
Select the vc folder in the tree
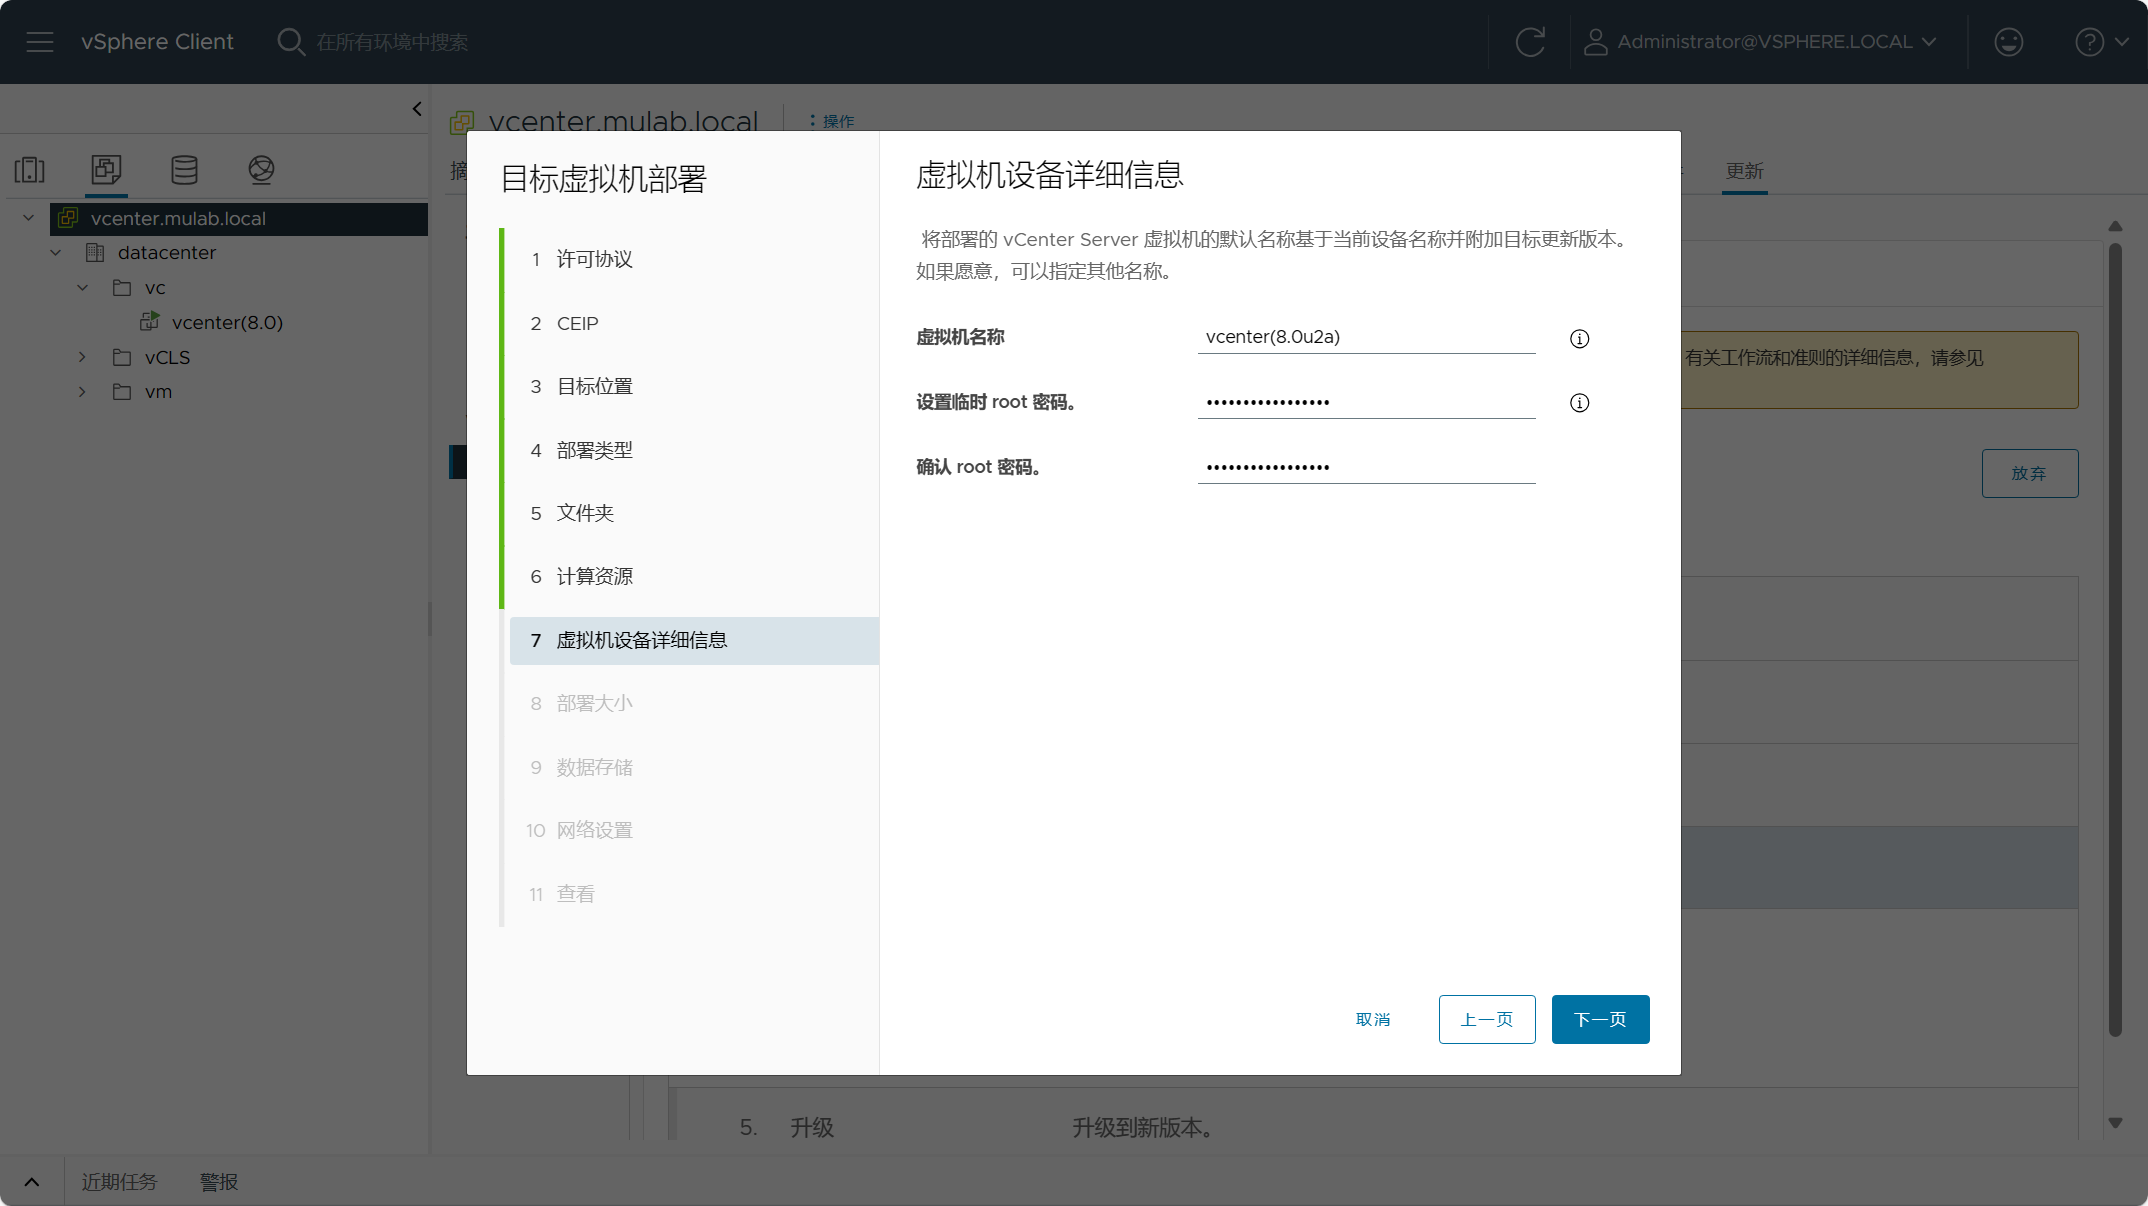[155, 288]
